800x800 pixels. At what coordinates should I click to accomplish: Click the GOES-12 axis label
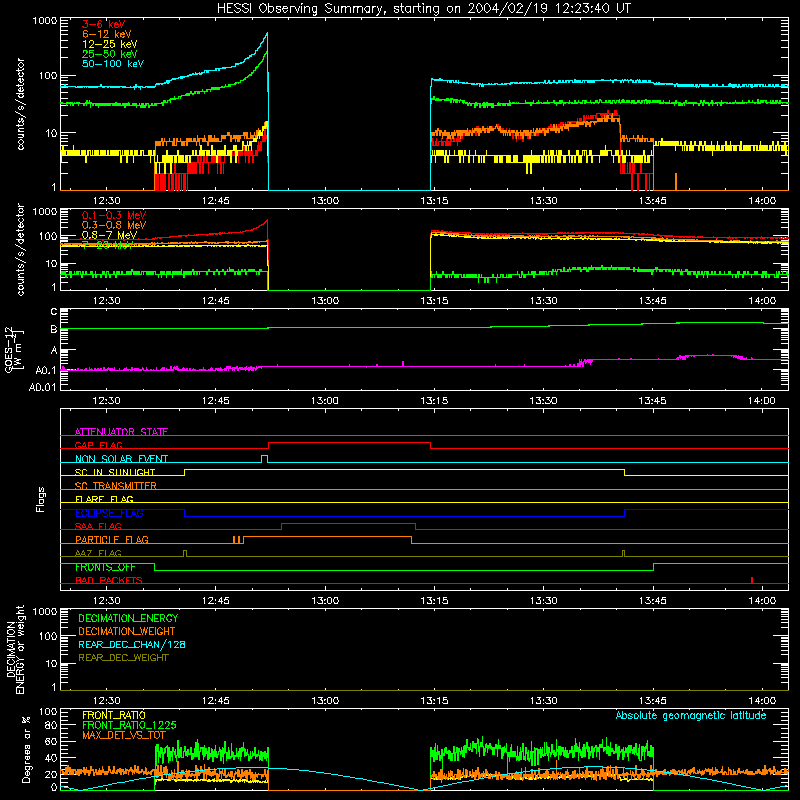(x=13, y=349)
